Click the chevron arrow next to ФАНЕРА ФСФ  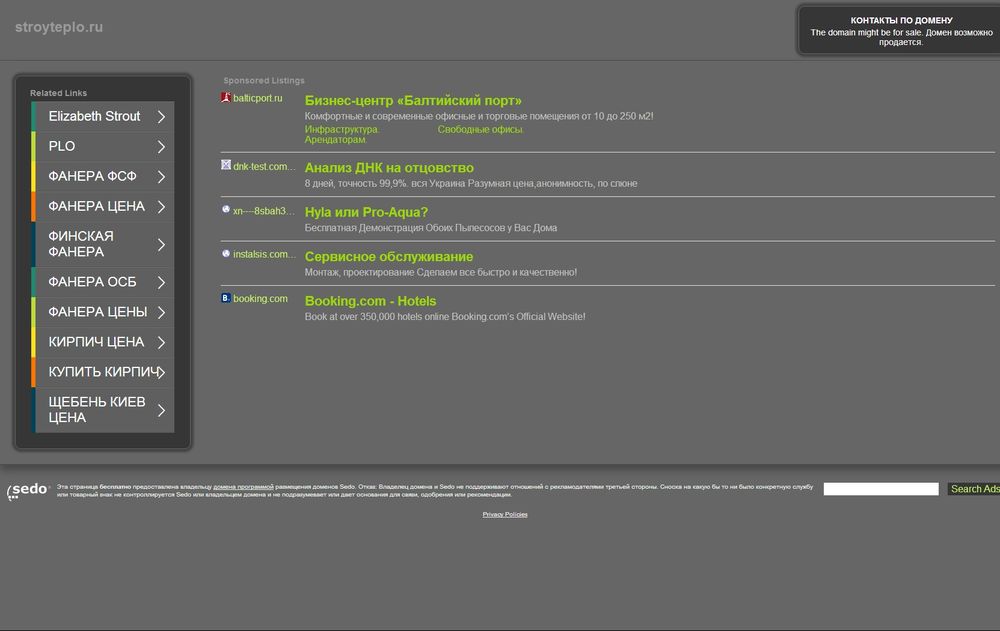tap(161, 177)
